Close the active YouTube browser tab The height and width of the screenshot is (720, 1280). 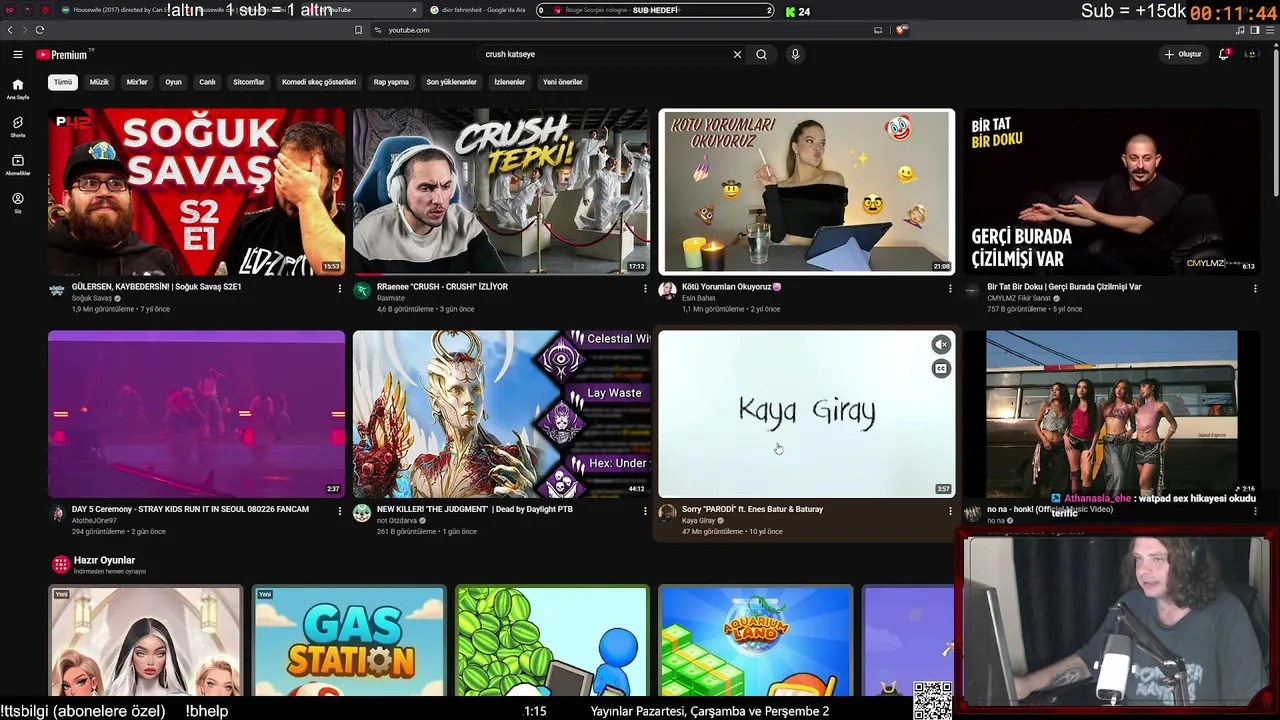[414, 10]
